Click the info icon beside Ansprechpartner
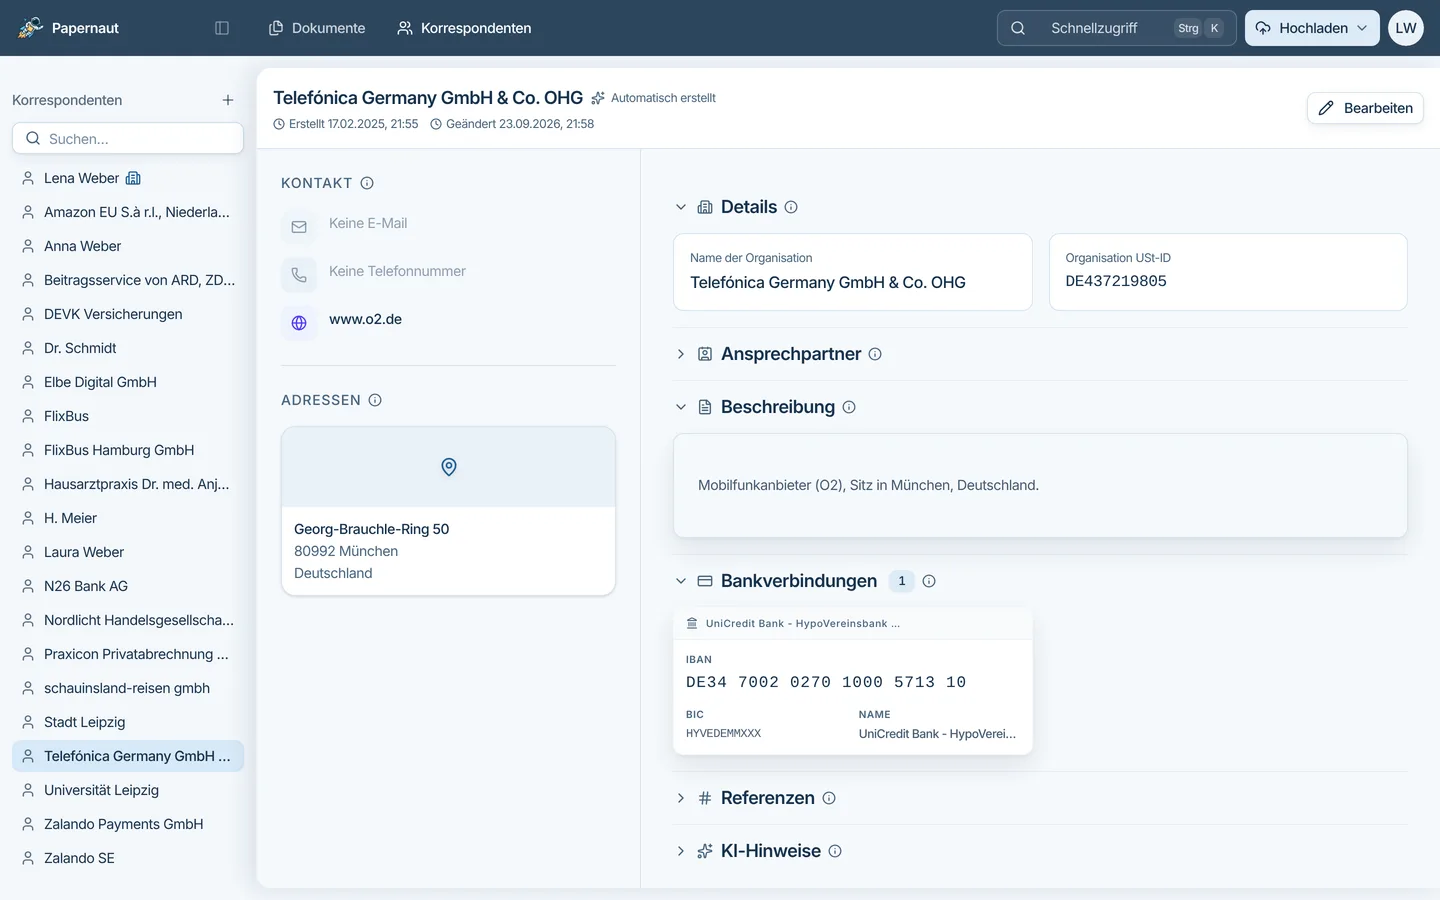The height and width of the screenshot is (900, 1440). coord(875,354)
